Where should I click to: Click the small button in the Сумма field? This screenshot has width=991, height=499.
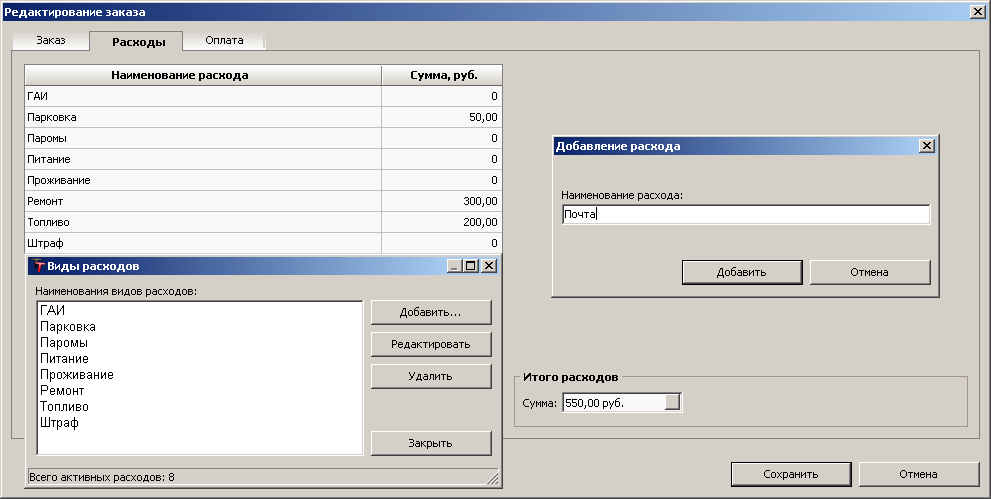click(672, 402)
